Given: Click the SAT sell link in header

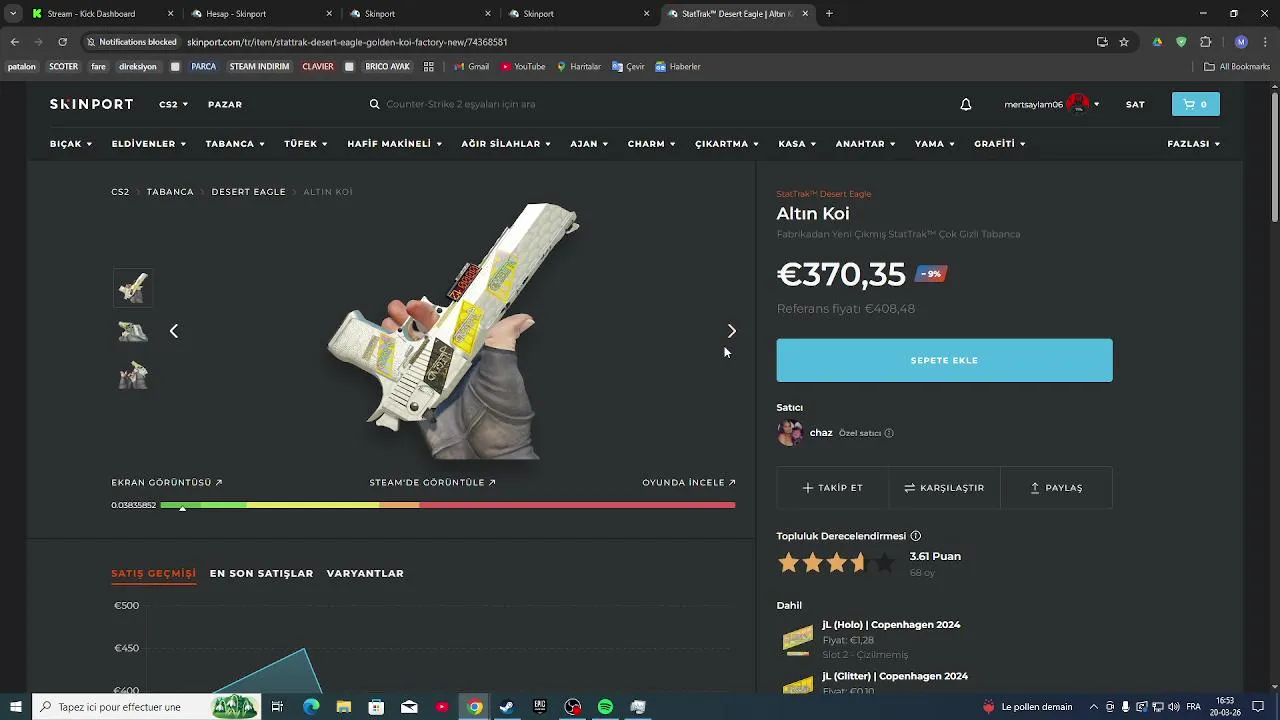Looking at the screenshot, I should 1135,104.
